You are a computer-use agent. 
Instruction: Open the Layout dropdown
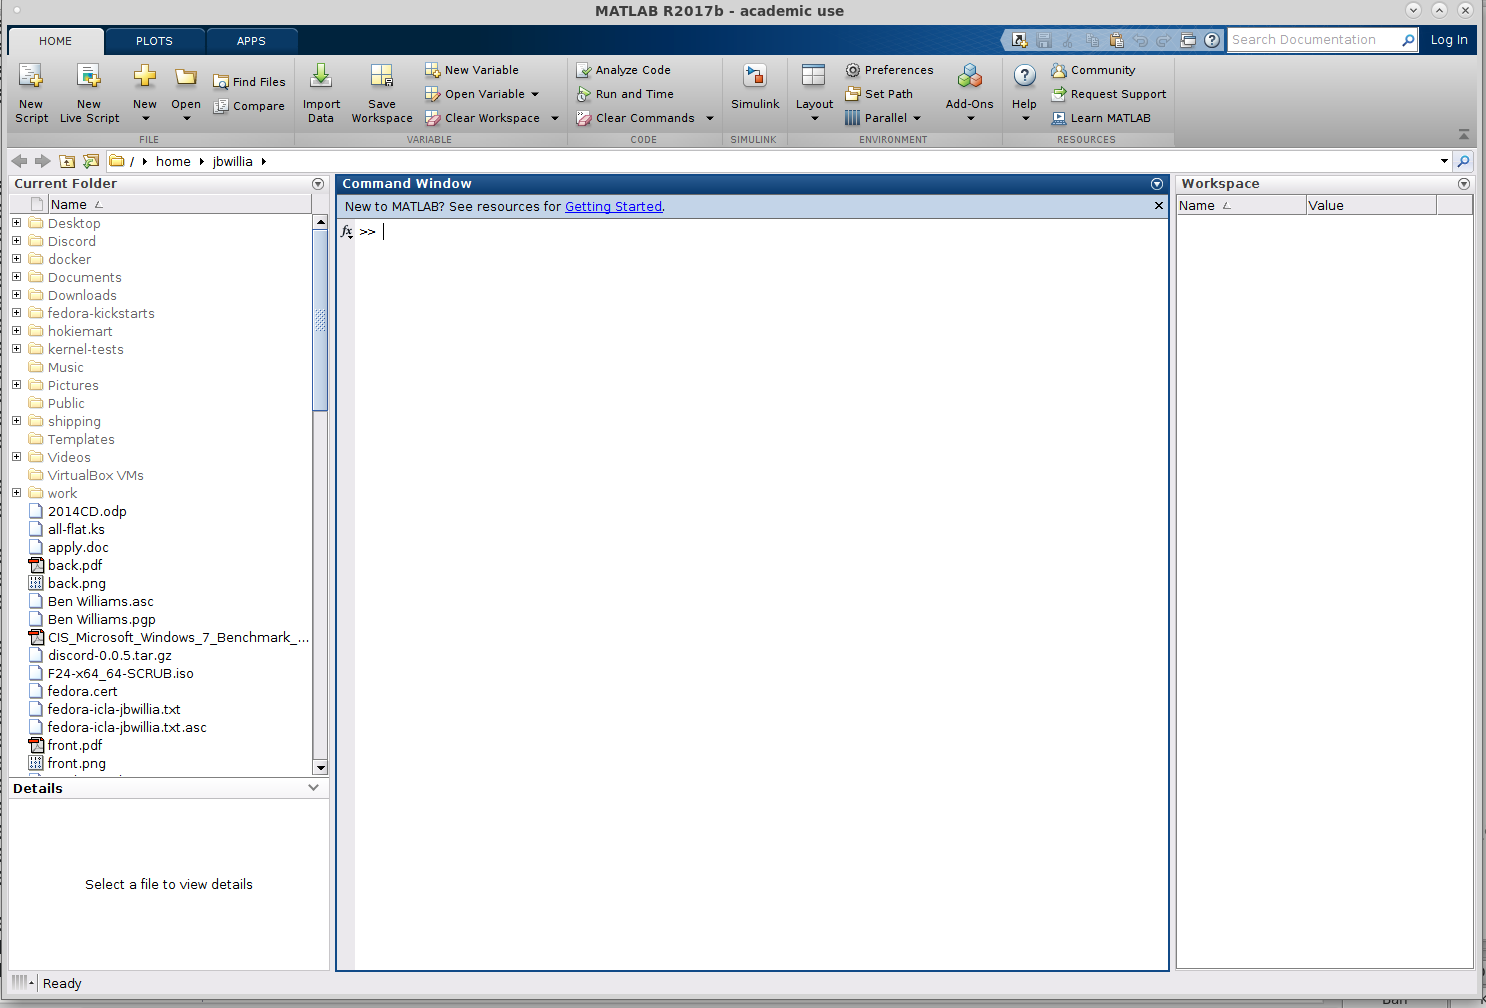click(814, 93)
